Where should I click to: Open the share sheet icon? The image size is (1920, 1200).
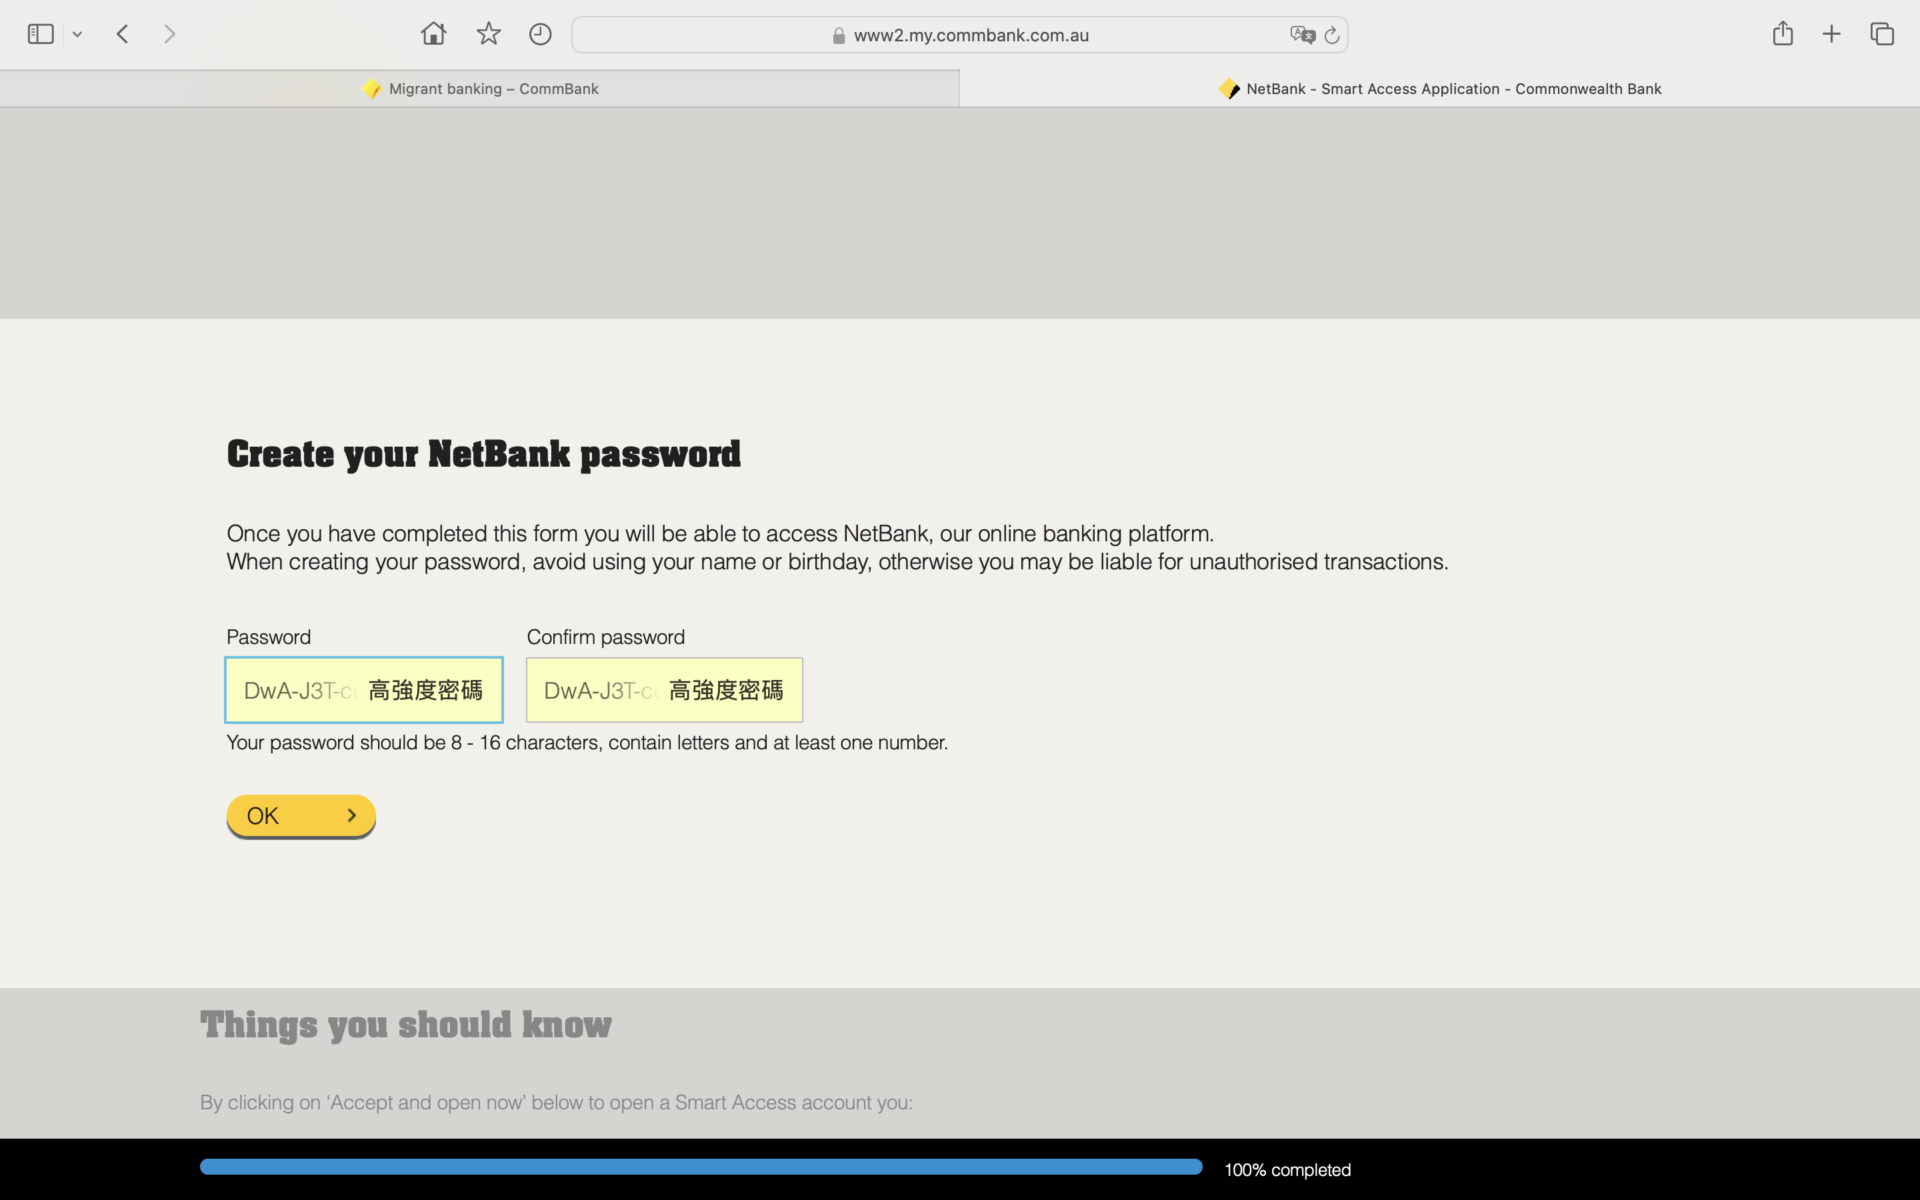(x=1782, y=34)
